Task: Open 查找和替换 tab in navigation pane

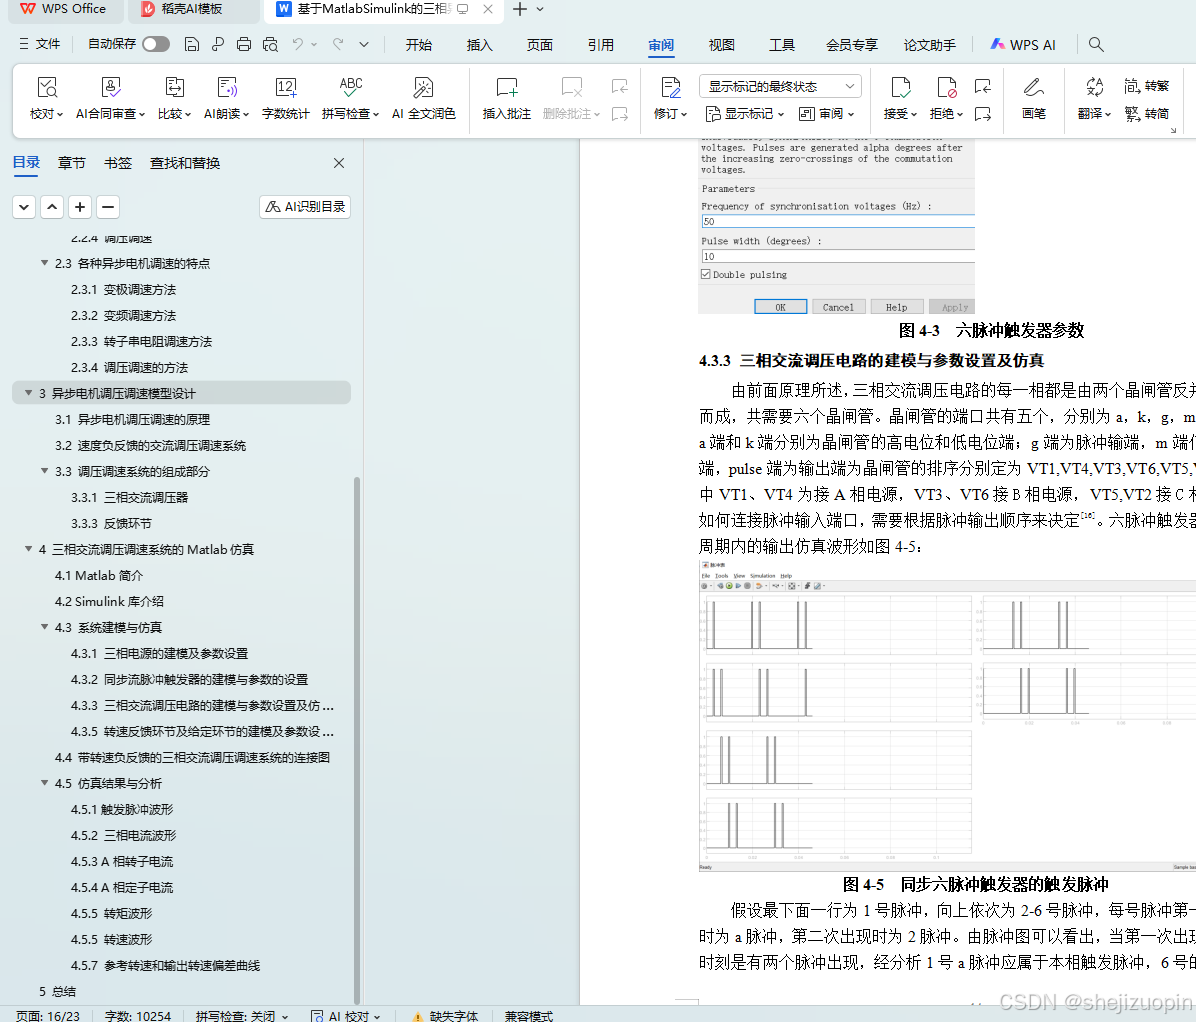Action: point(185,163)
